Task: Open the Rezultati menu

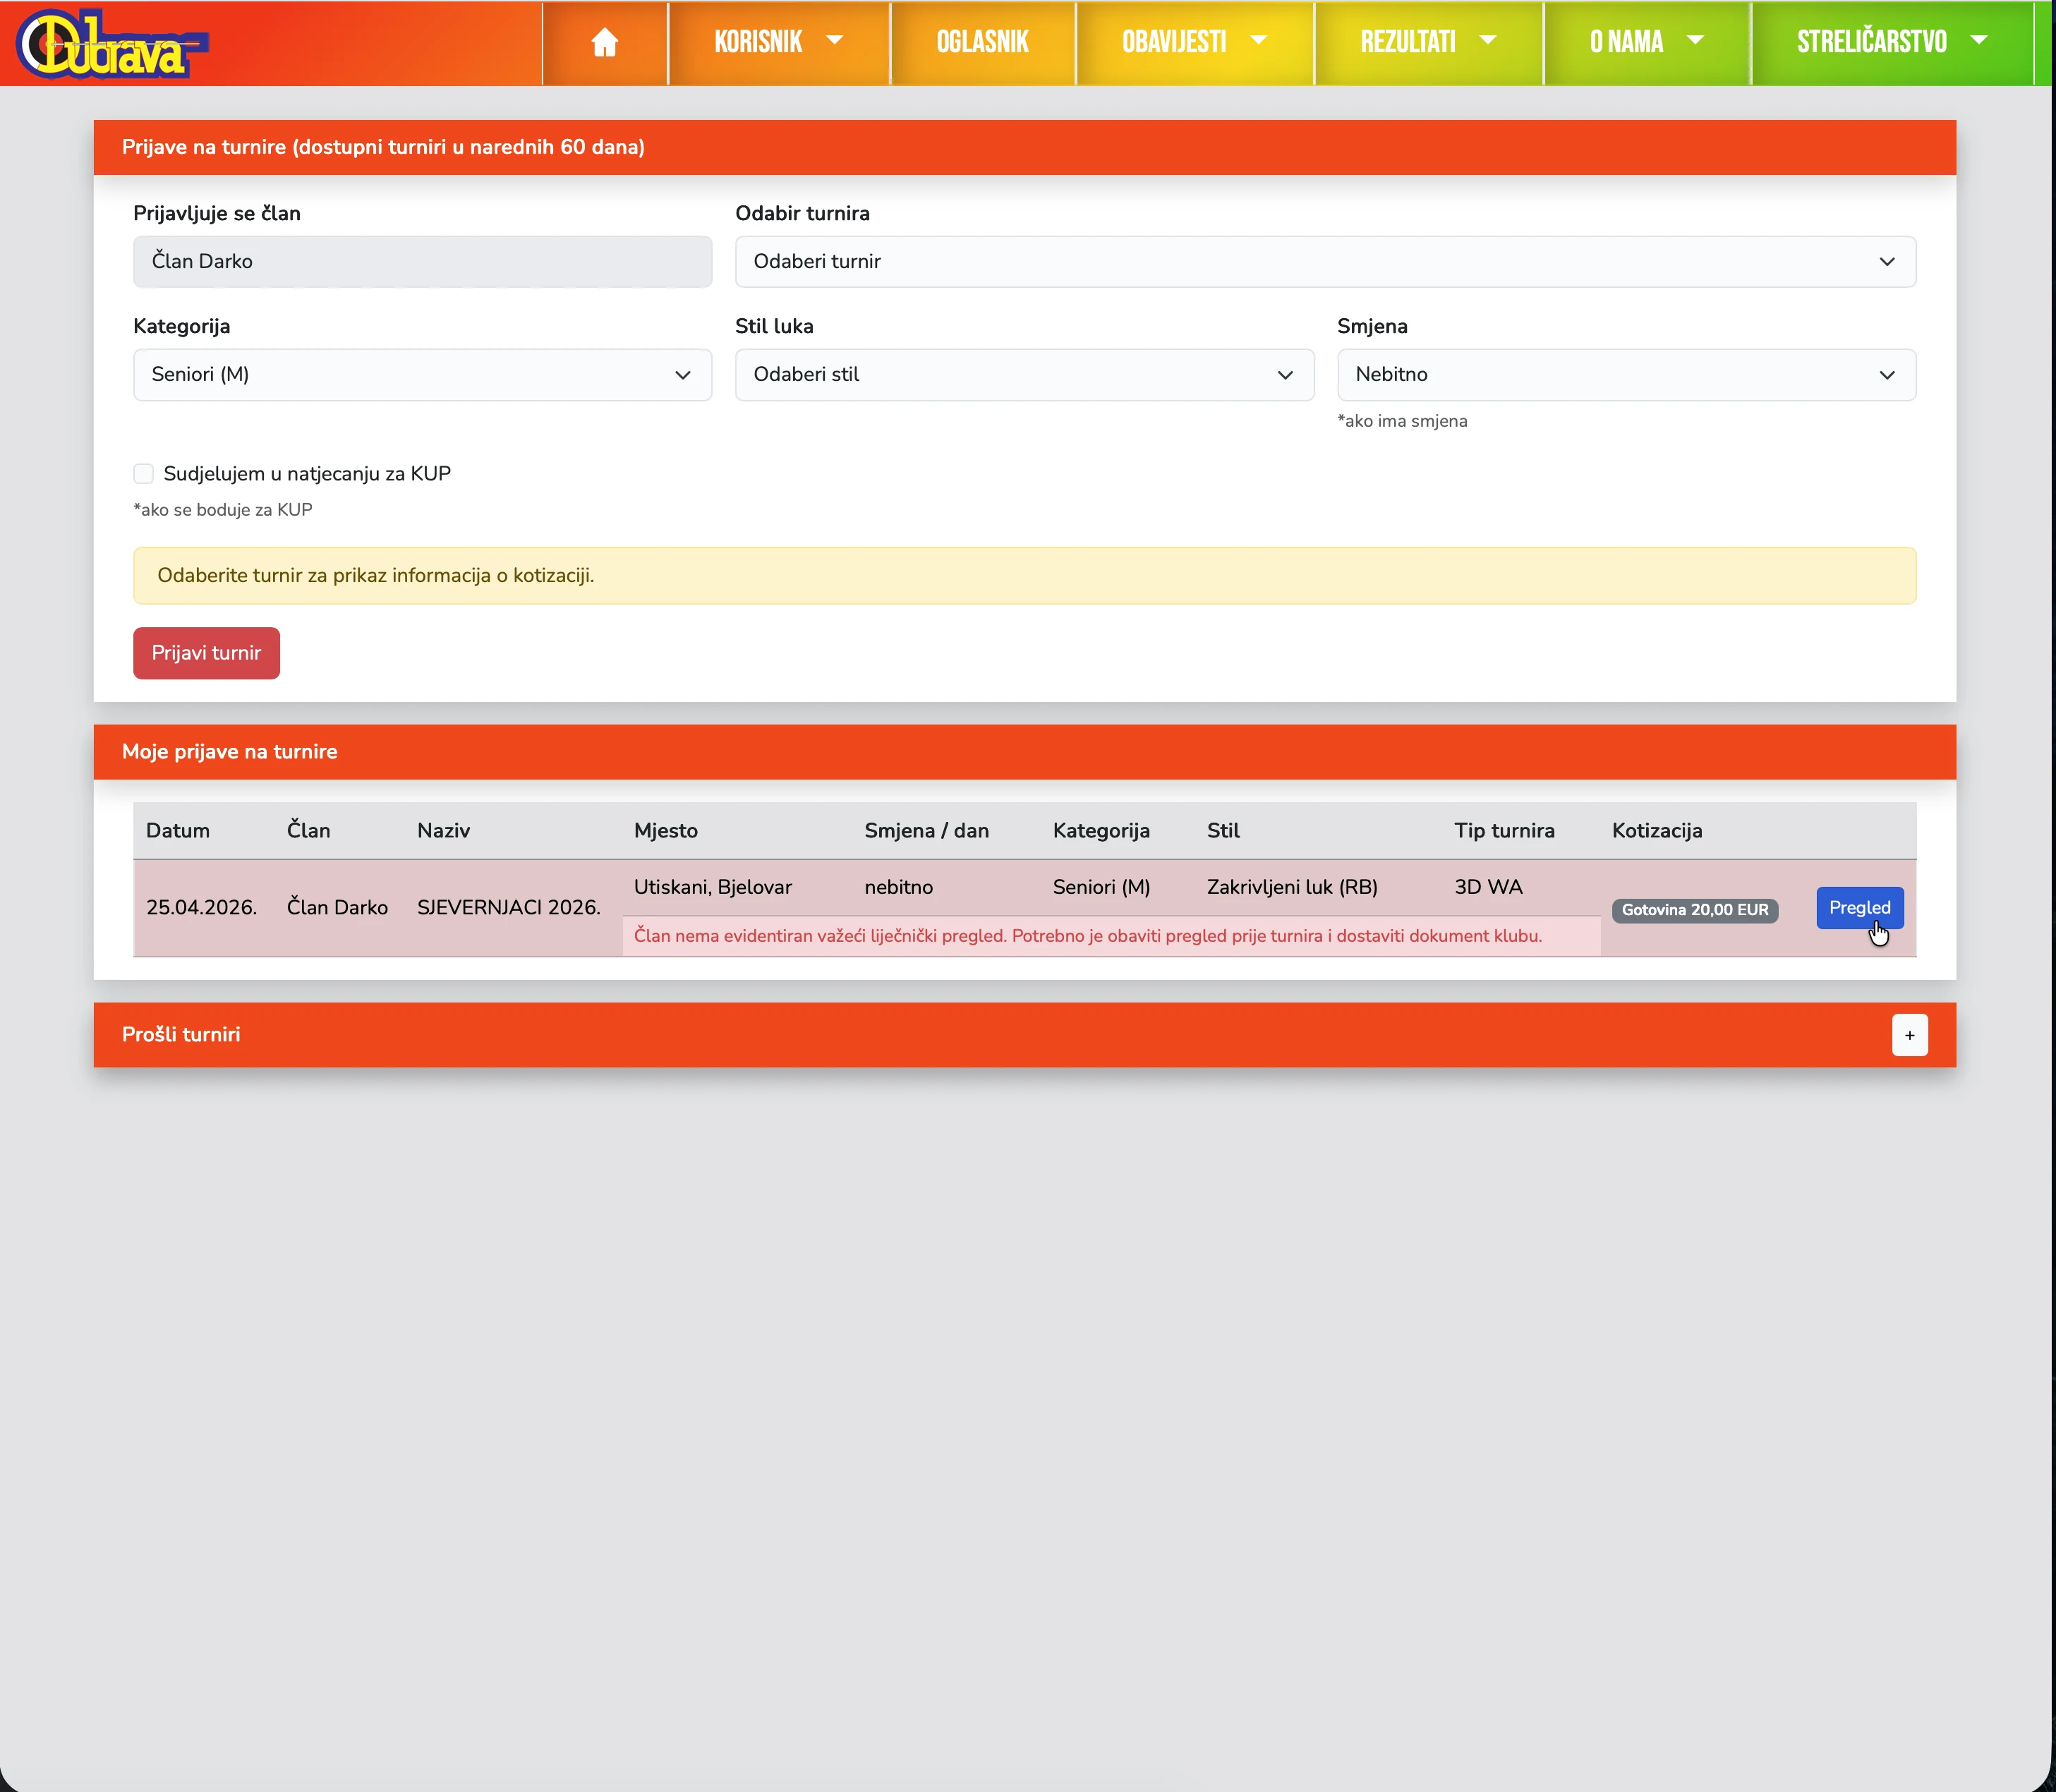Action: click(x=1407, y=42)
